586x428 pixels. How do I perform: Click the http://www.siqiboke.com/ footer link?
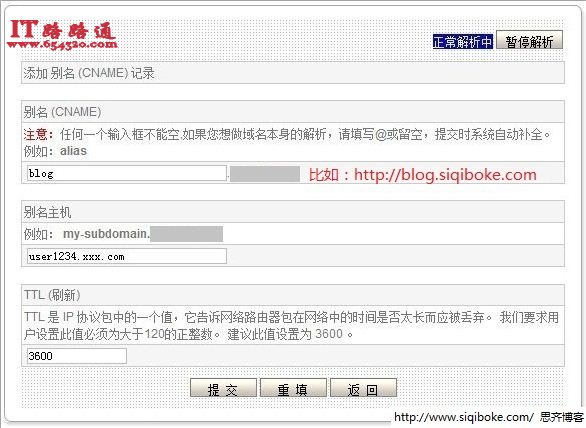point(464,417)
